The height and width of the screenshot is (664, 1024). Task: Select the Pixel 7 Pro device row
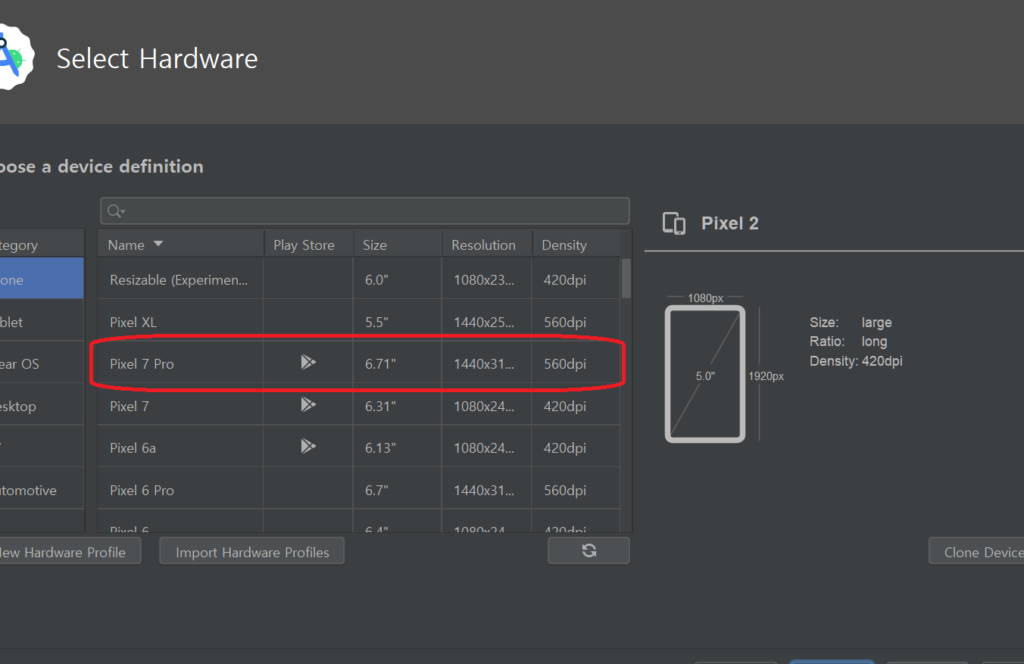359,364
